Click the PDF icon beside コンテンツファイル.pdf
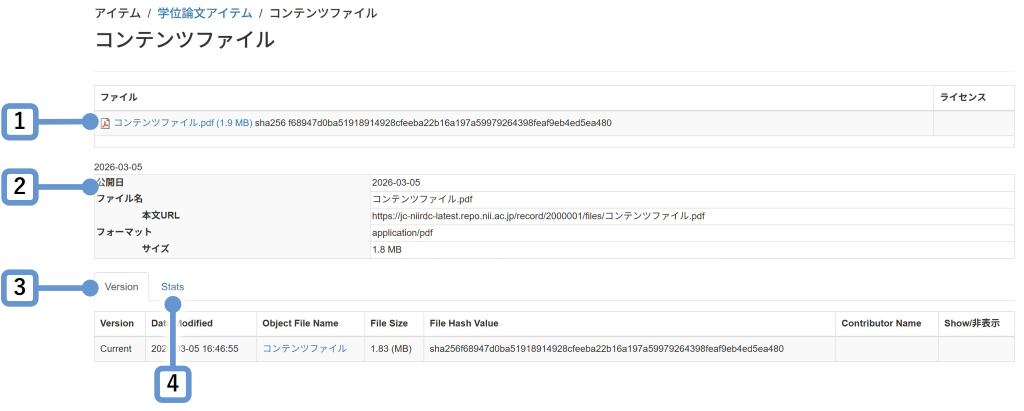Viewport: 1024px width, 411px height. click(105, 123)
